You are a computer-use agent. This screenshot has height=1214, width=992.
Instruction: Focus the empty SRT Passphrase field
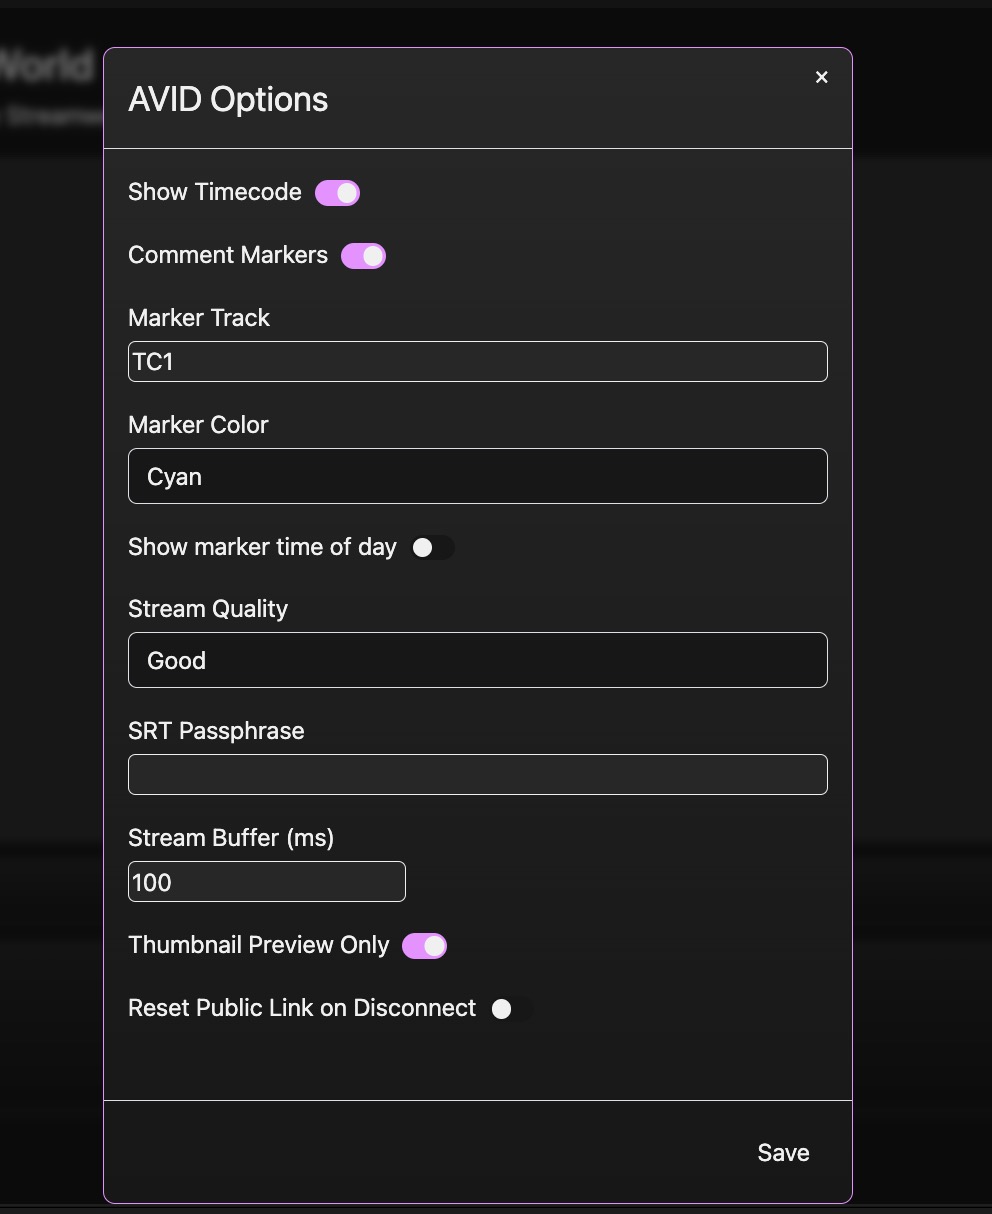tap(477, 774)
